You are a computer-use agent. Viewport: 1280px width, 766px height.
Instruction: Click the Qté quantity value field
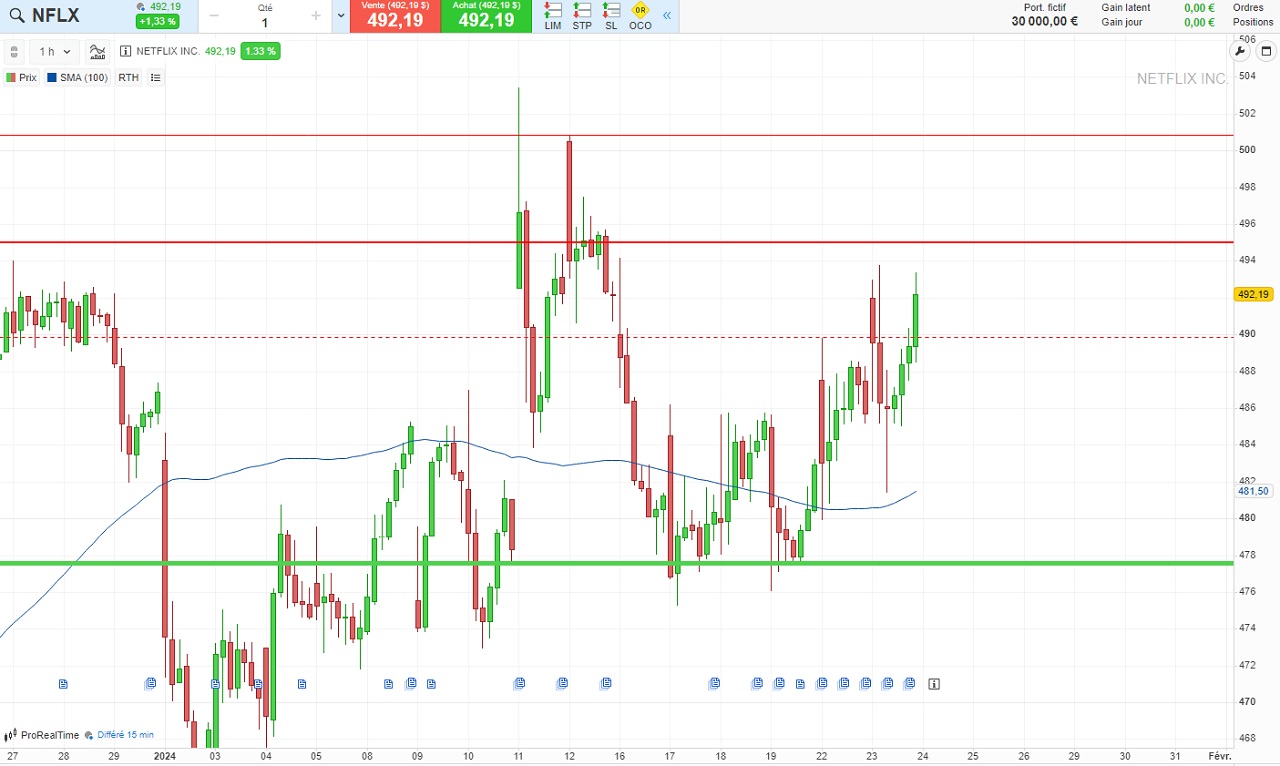265,22
